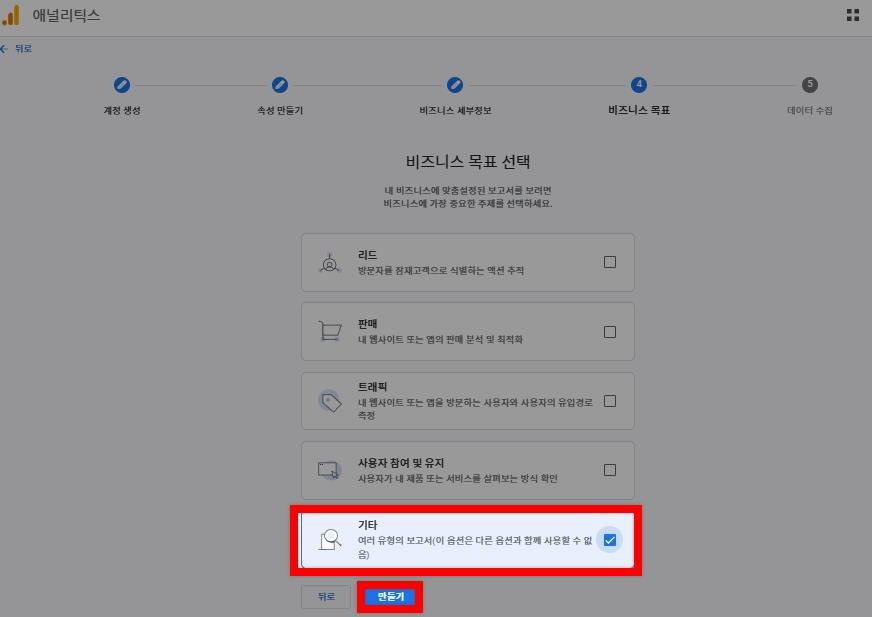872x617 pixels.
Task: Check the 트래픽 checkbox
Action: coord(610,401)
